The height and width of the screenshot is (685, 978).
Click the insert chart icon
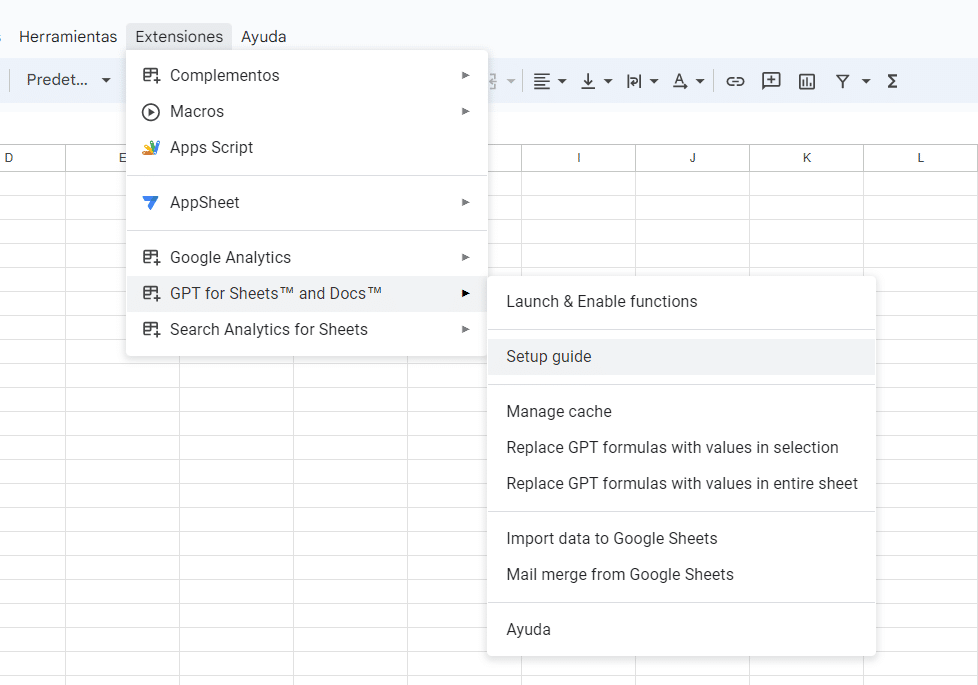tap(806, 81)
